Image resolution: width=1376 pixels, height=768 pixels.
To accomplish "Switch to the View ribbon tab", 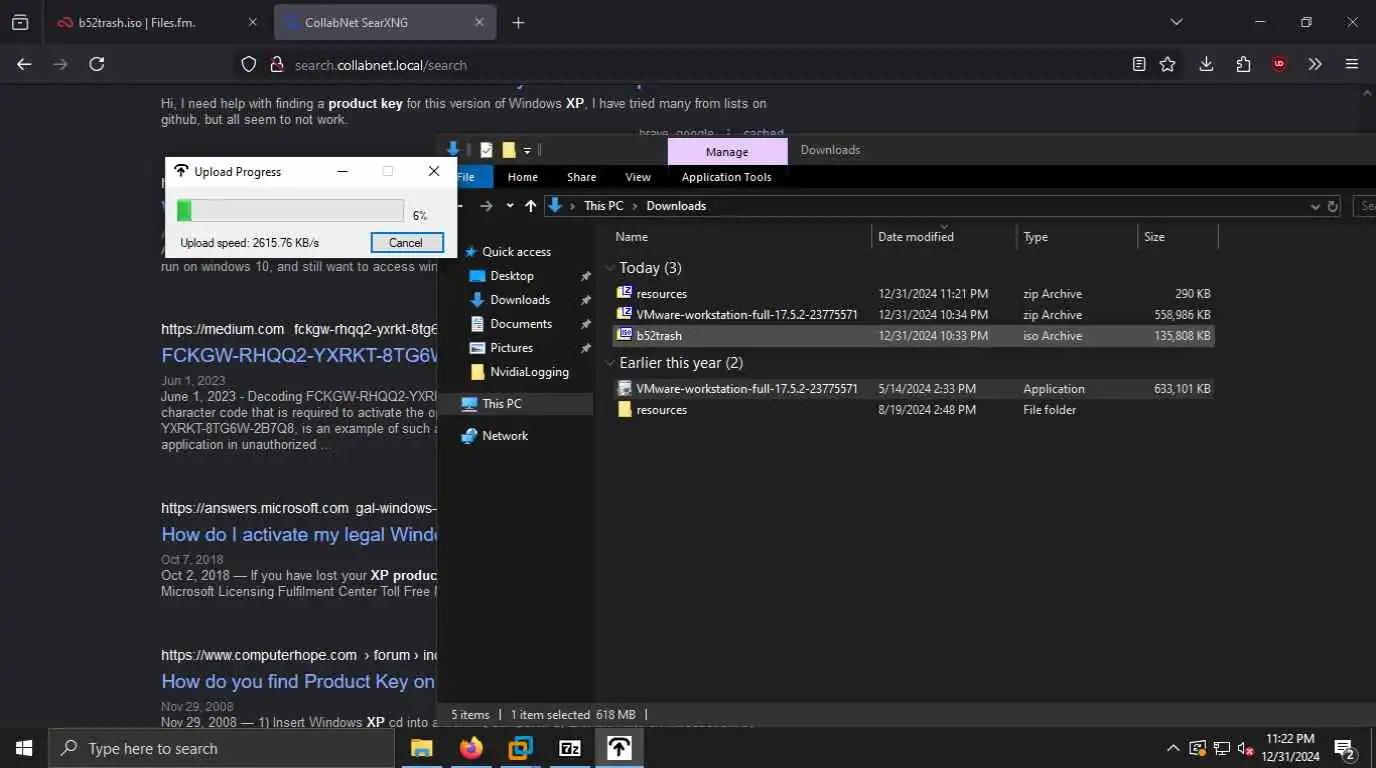I will point(638,177).
